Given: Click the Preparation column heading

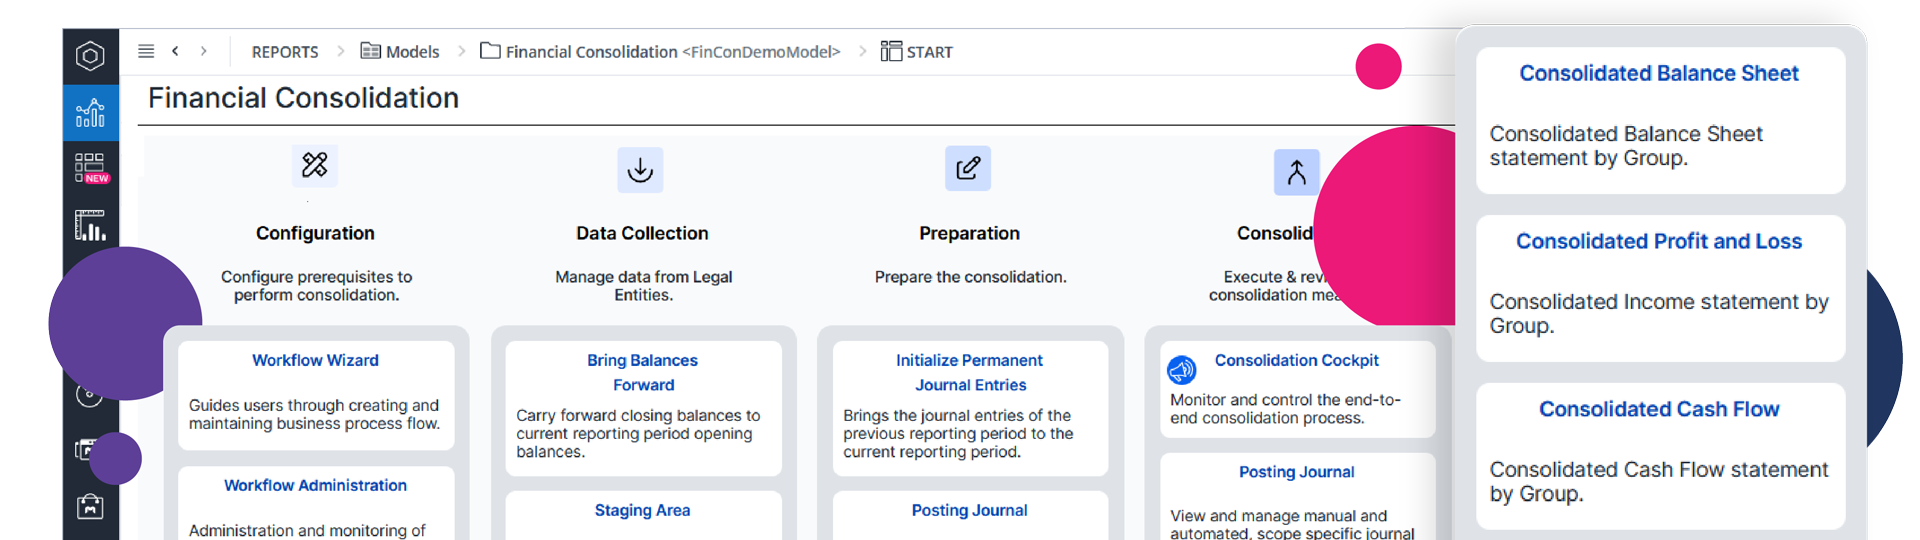Looking at the screenshot, I should tap(969, 233).
